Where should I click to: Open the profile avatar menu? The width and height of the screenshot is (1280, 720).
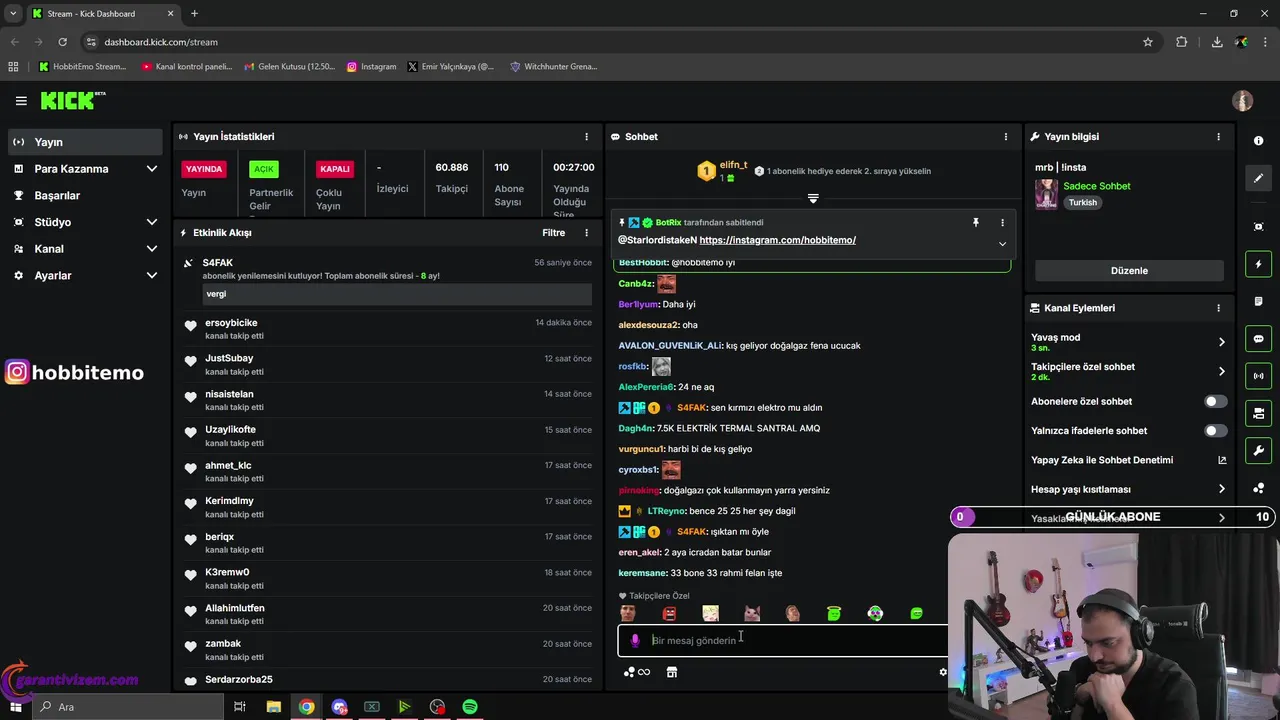coord(1243,101)
